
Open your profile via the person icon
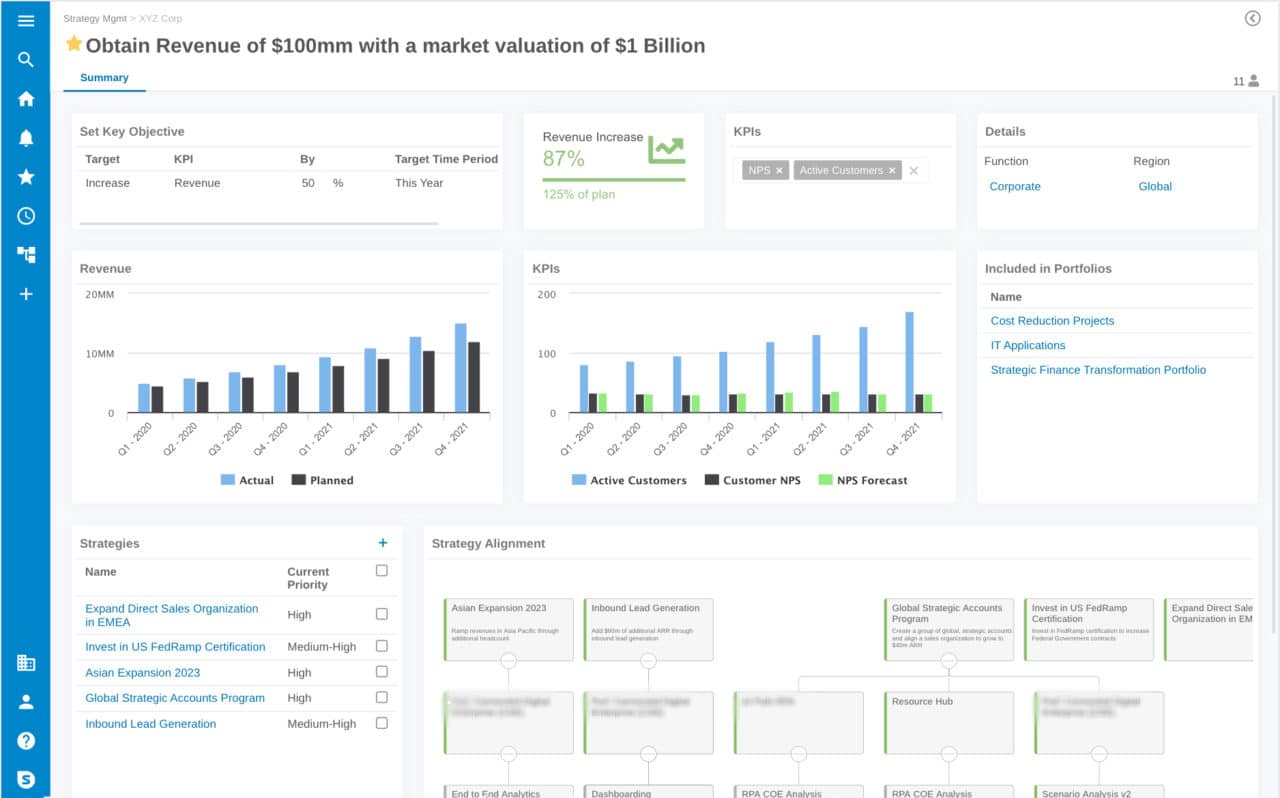pyautogui.click(x=26, y=701)
